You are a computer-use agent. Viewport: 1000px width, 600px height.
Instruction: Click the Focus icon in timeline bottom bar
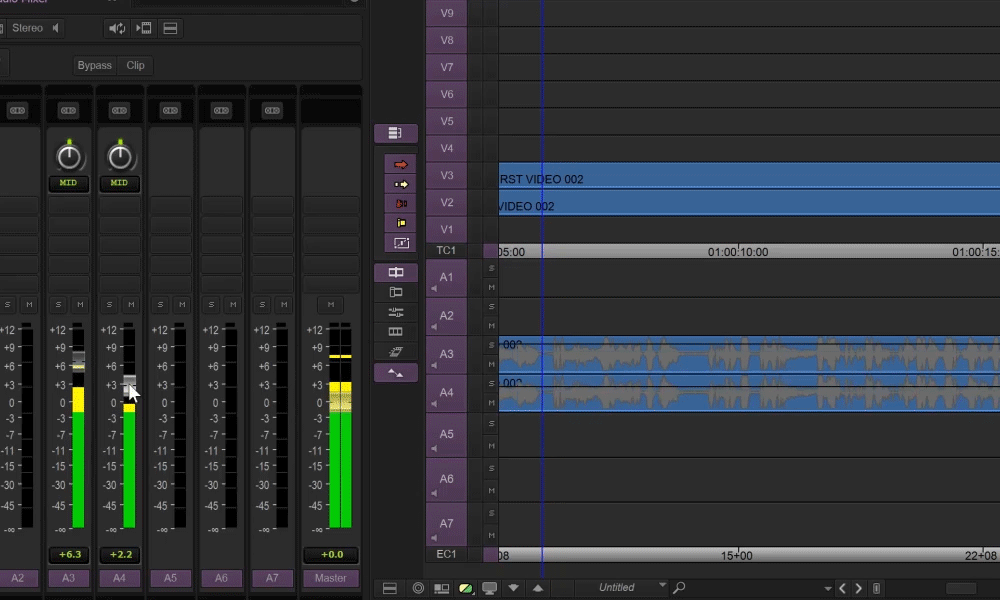tap(418, 588)
